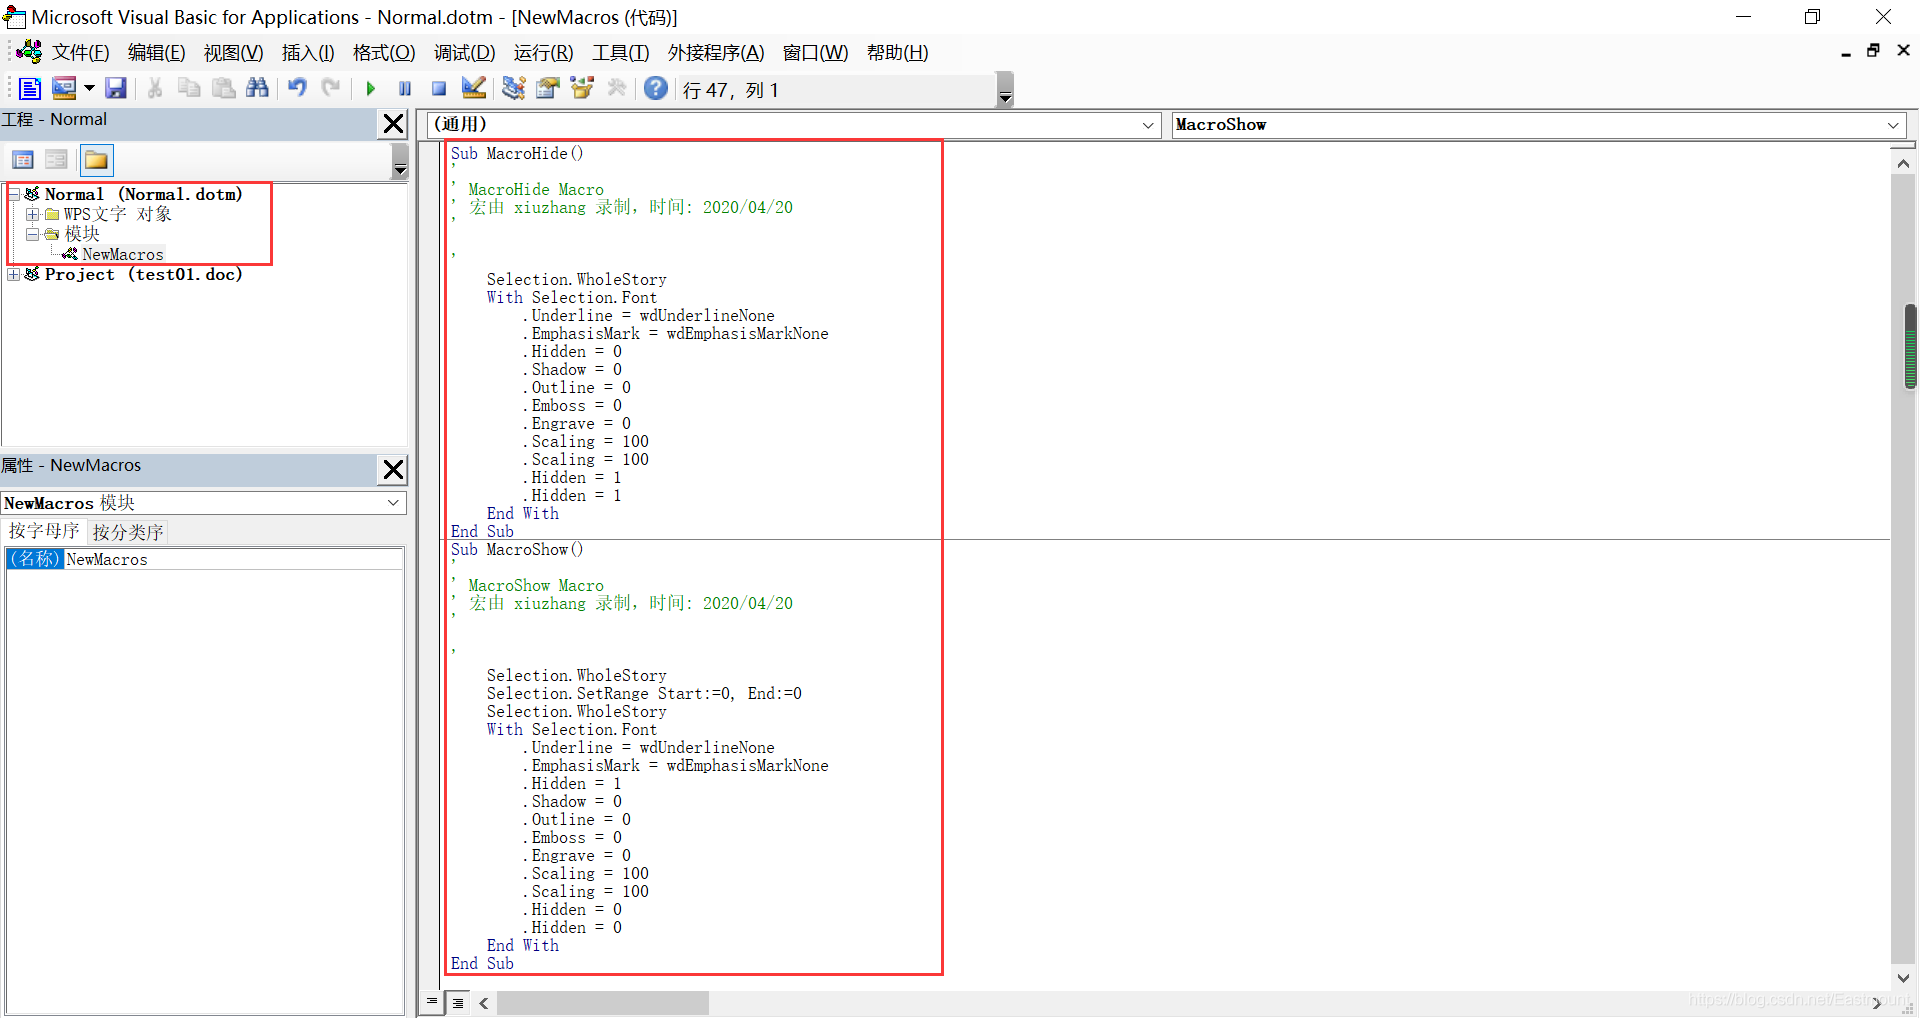Click the vertical scrollbar down arrow
Image resolution: width=1920 pixels, height=1018 pixels.
coord(1903,978)
